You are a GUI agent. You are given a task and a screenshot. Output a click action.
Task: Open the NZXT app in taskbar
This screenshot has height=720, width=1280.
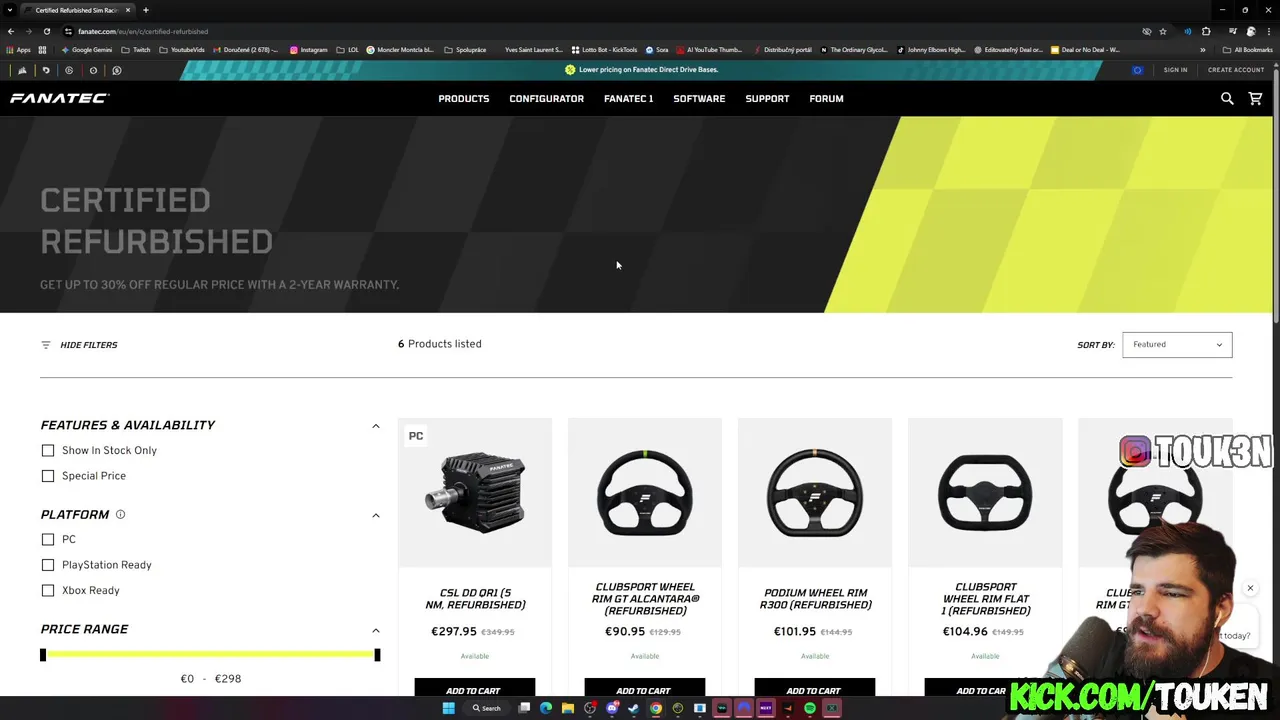click(x=766, y=708)
